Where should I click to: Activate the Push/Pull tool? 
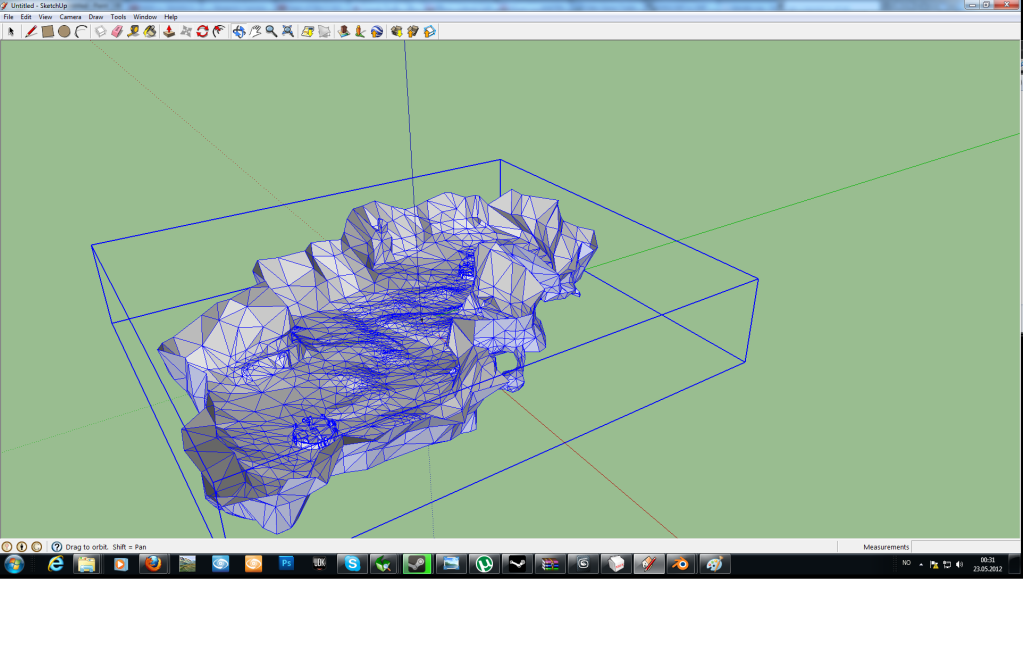(x=169, y=31)
